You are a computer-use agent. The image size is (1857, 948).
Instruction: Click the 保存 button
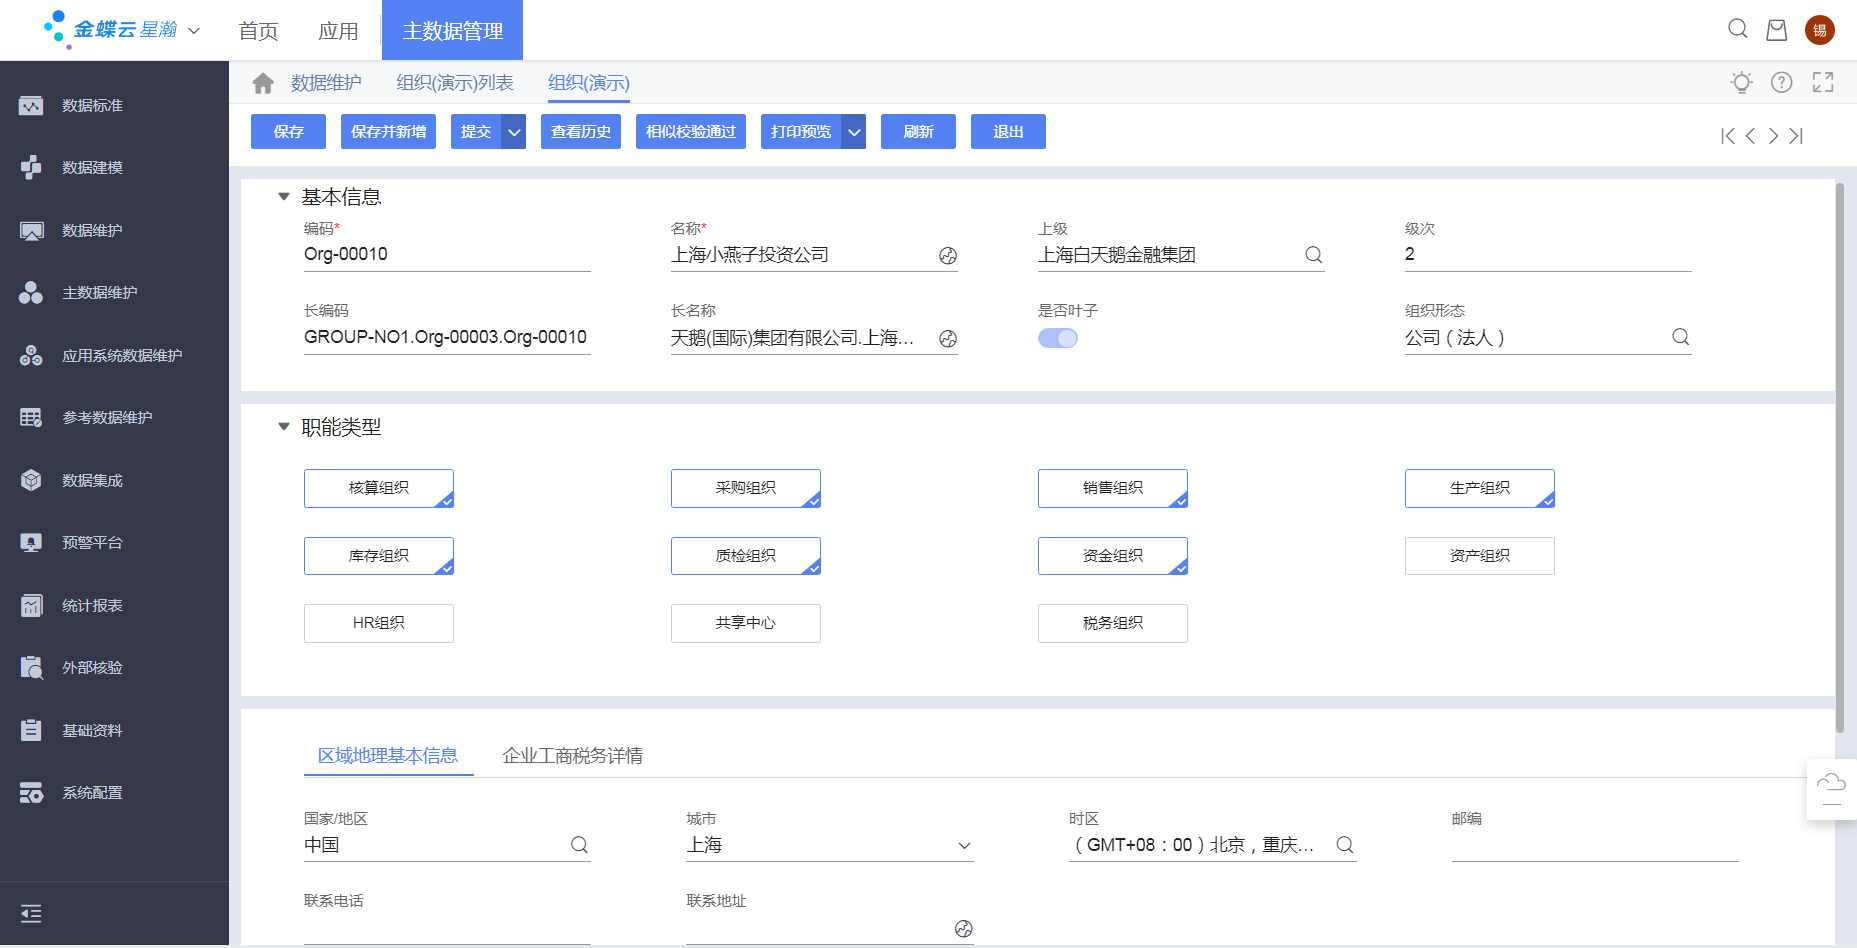288,132
